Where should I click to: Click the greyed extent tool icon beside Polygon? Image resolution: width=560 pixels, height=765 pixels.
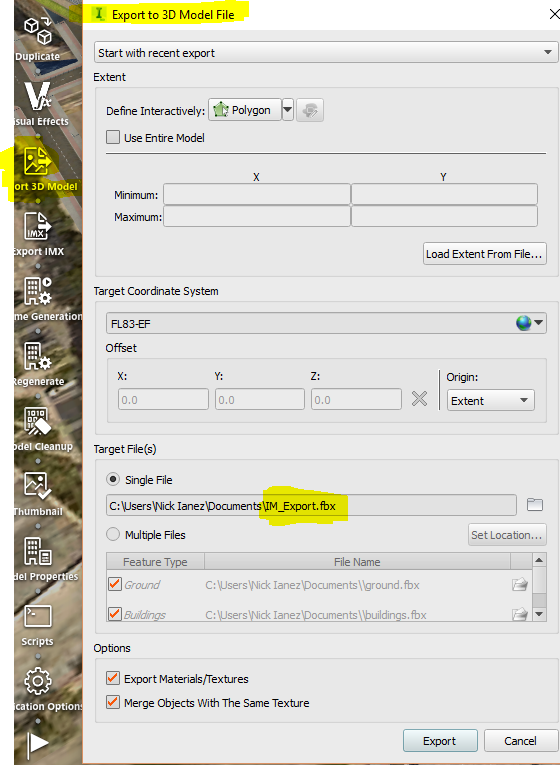point(310,110)
